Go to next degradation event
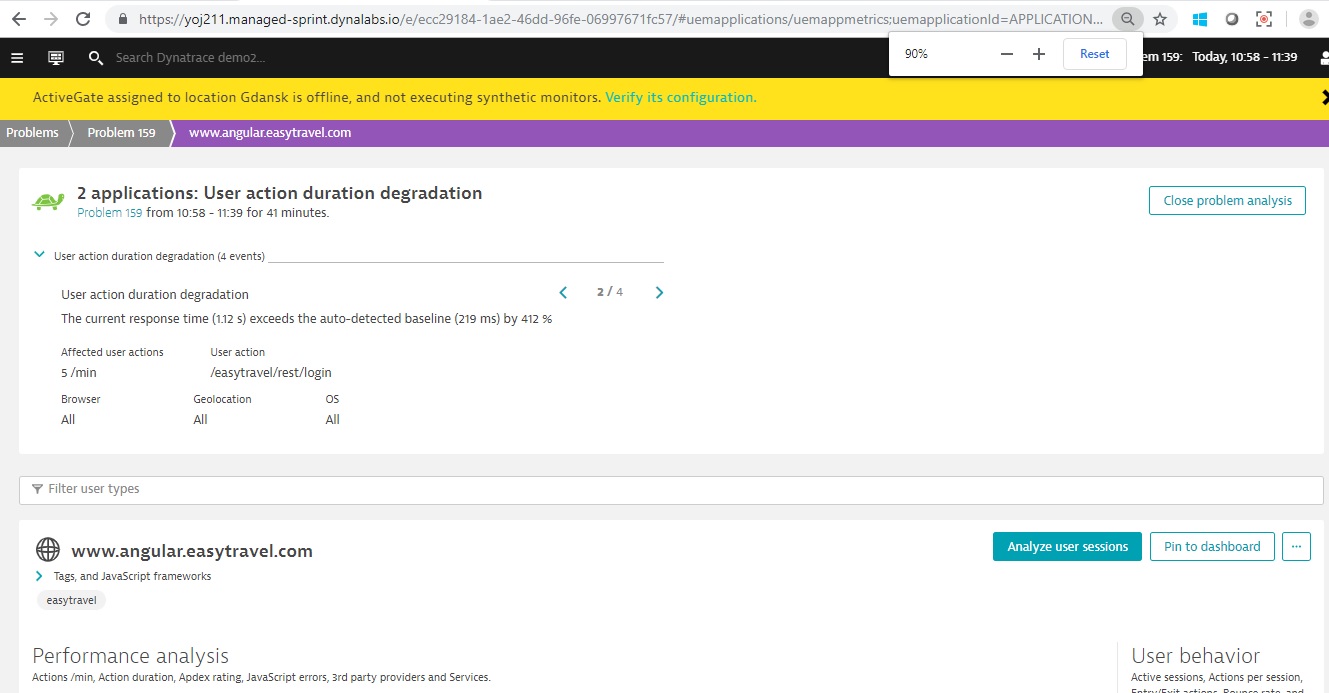The image size is (1329, 693). (x=659, y=293)
